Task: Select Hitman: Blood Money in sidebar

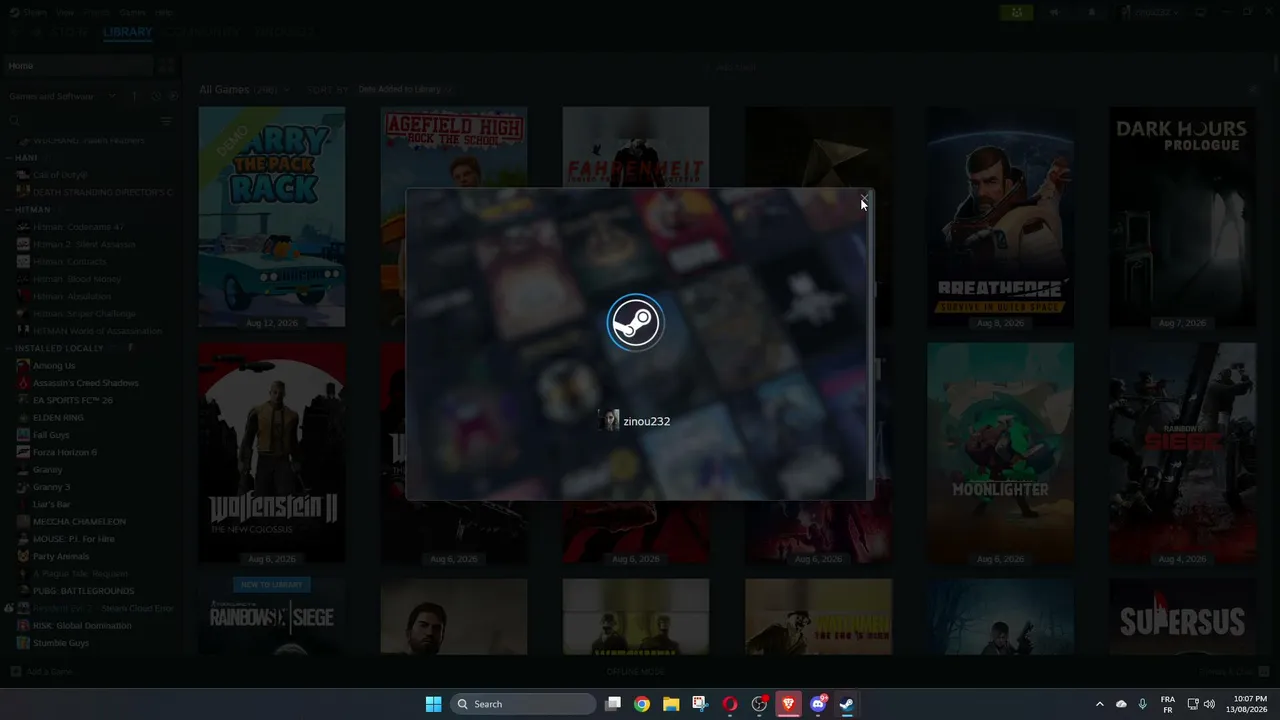Action: coord(77,279)
